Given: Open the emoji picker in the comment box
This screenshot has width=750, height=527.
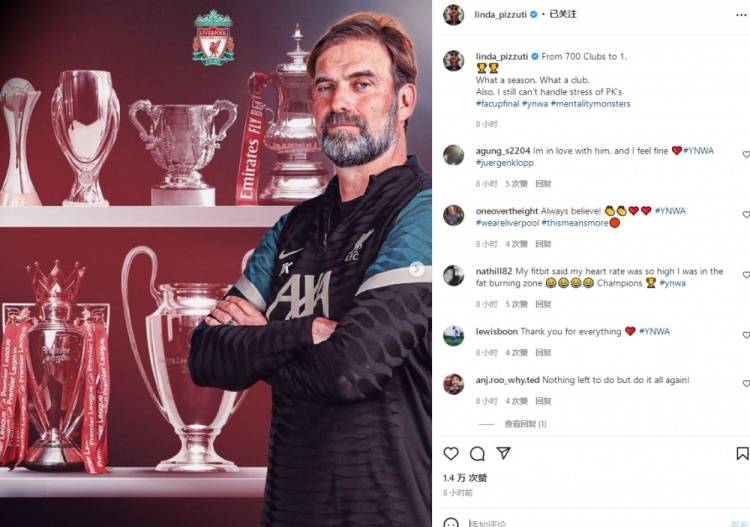Looking at the screenshot, I should tap(451, 522).
